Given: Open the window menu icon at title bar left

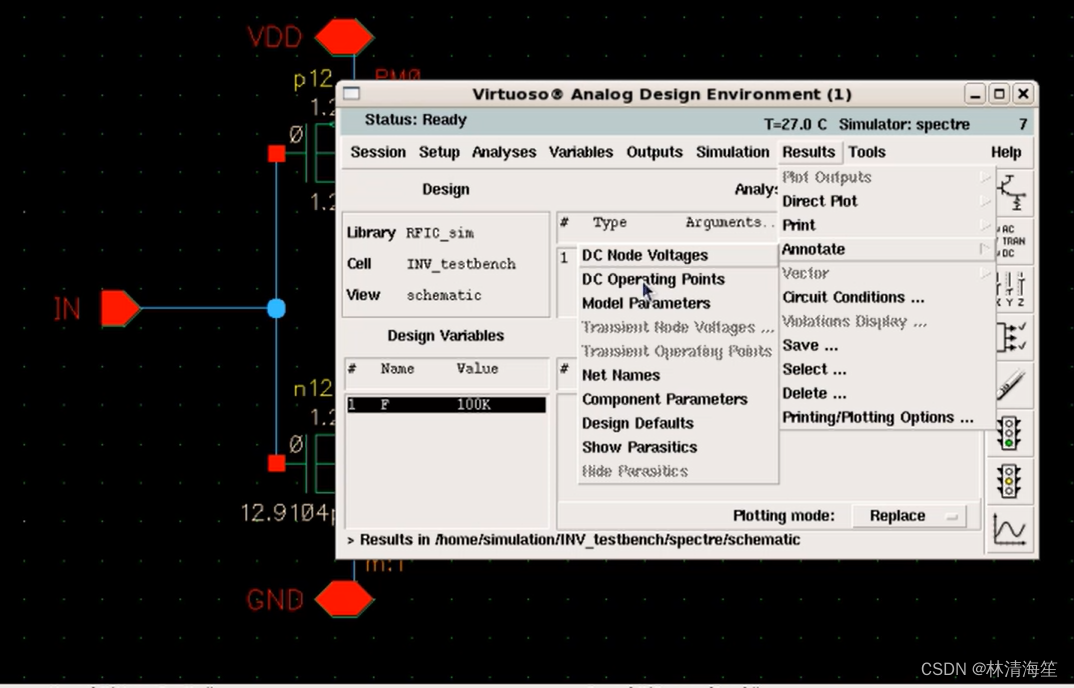Looking at the screenshot, I should click(351, 93).
